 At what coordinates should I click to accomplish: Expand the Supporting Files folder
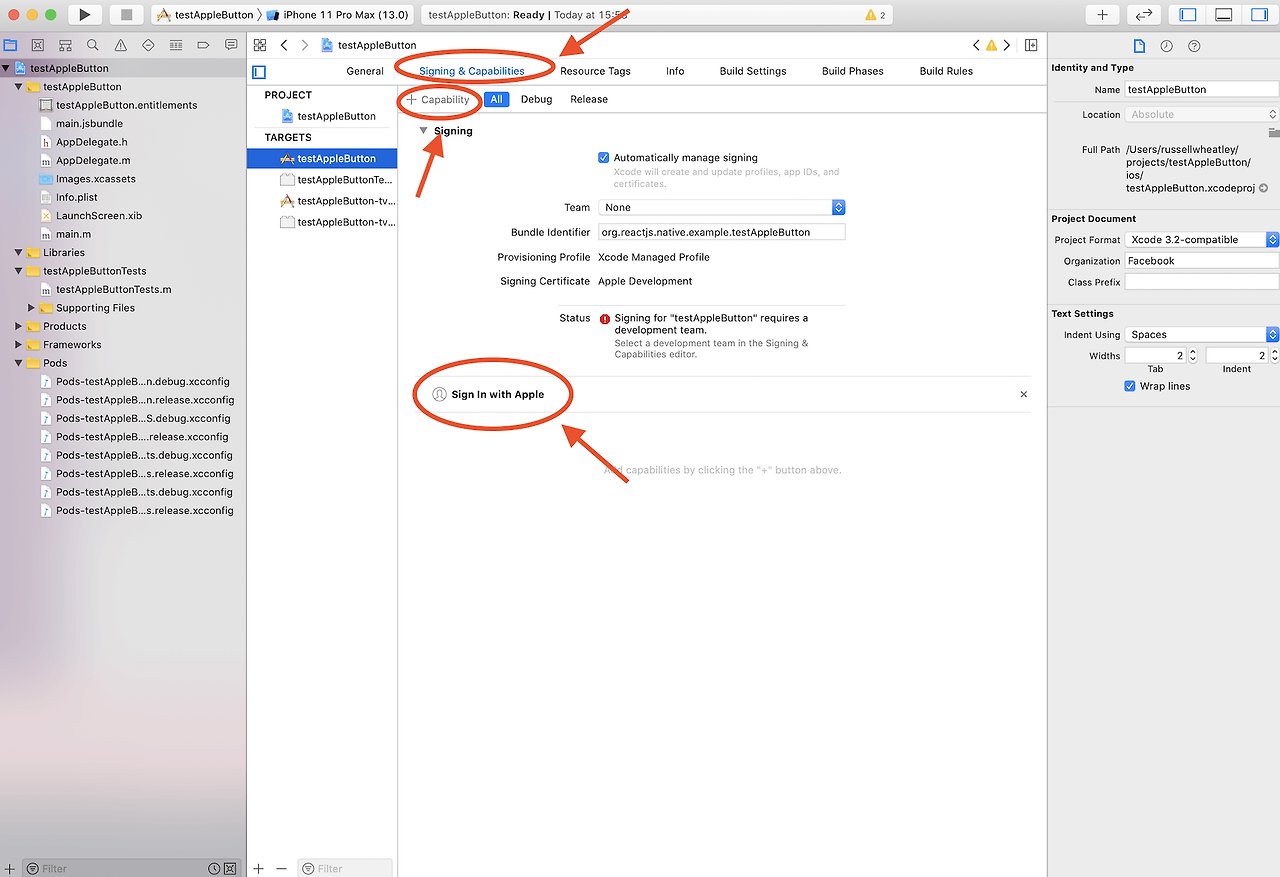[31, 308]
